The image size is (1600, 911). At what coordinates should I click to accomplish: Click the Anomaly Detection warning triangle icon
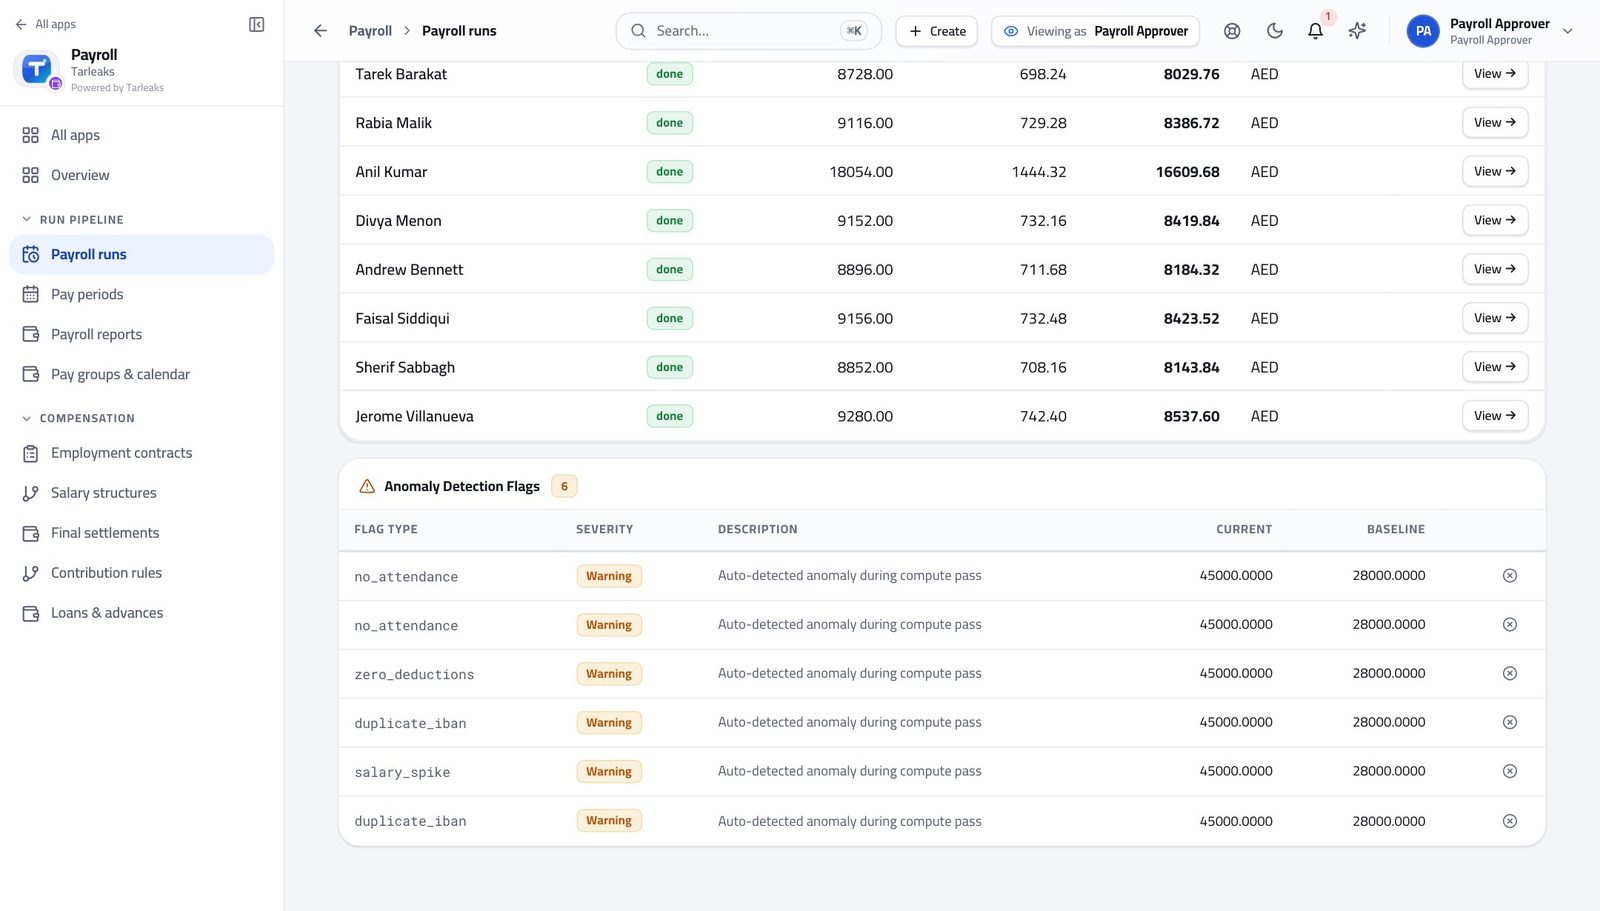(367, 486)
